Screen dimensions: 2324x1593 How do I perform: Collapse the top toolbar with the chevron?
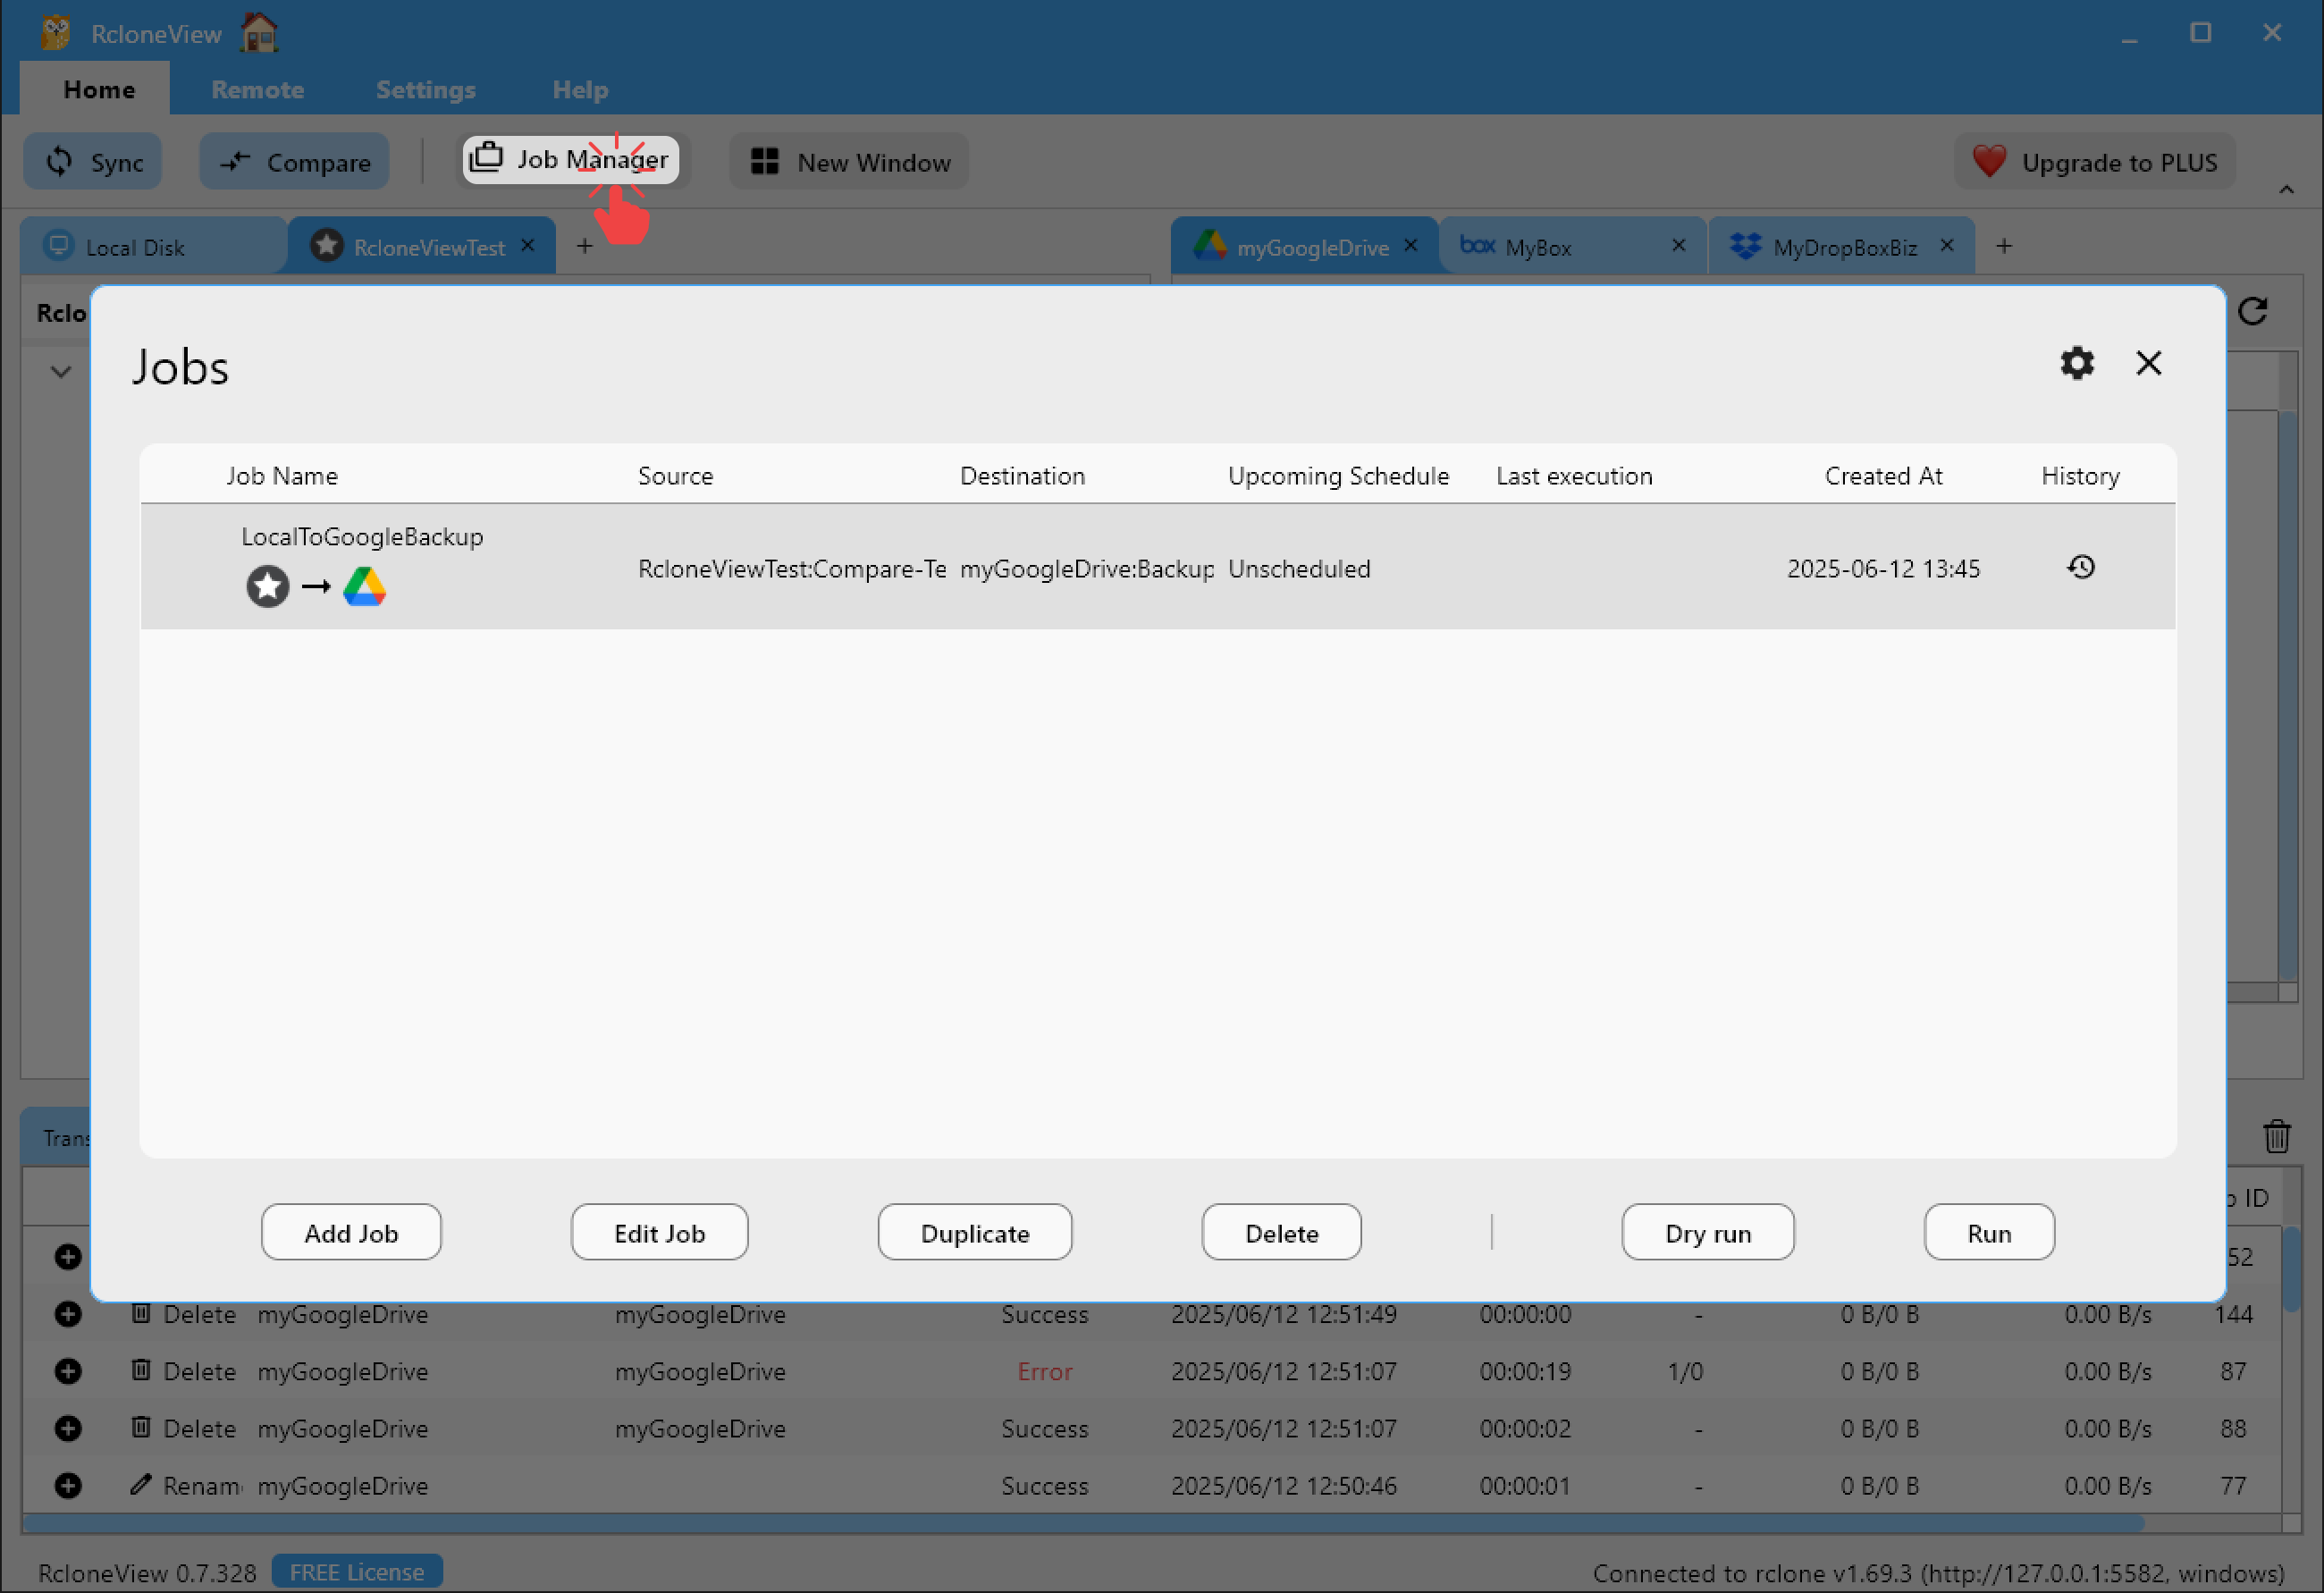(2287, 190)
